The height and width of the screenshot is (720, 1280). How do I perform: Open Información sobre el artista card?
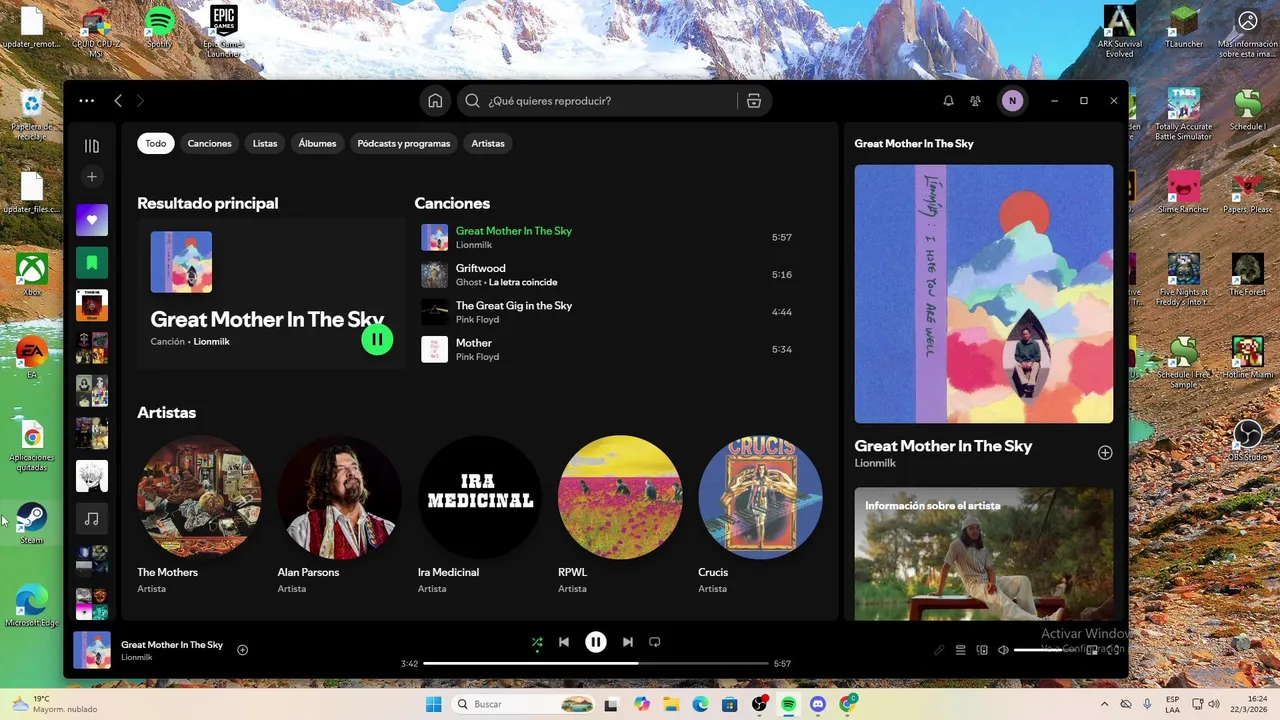pos(984,554)
